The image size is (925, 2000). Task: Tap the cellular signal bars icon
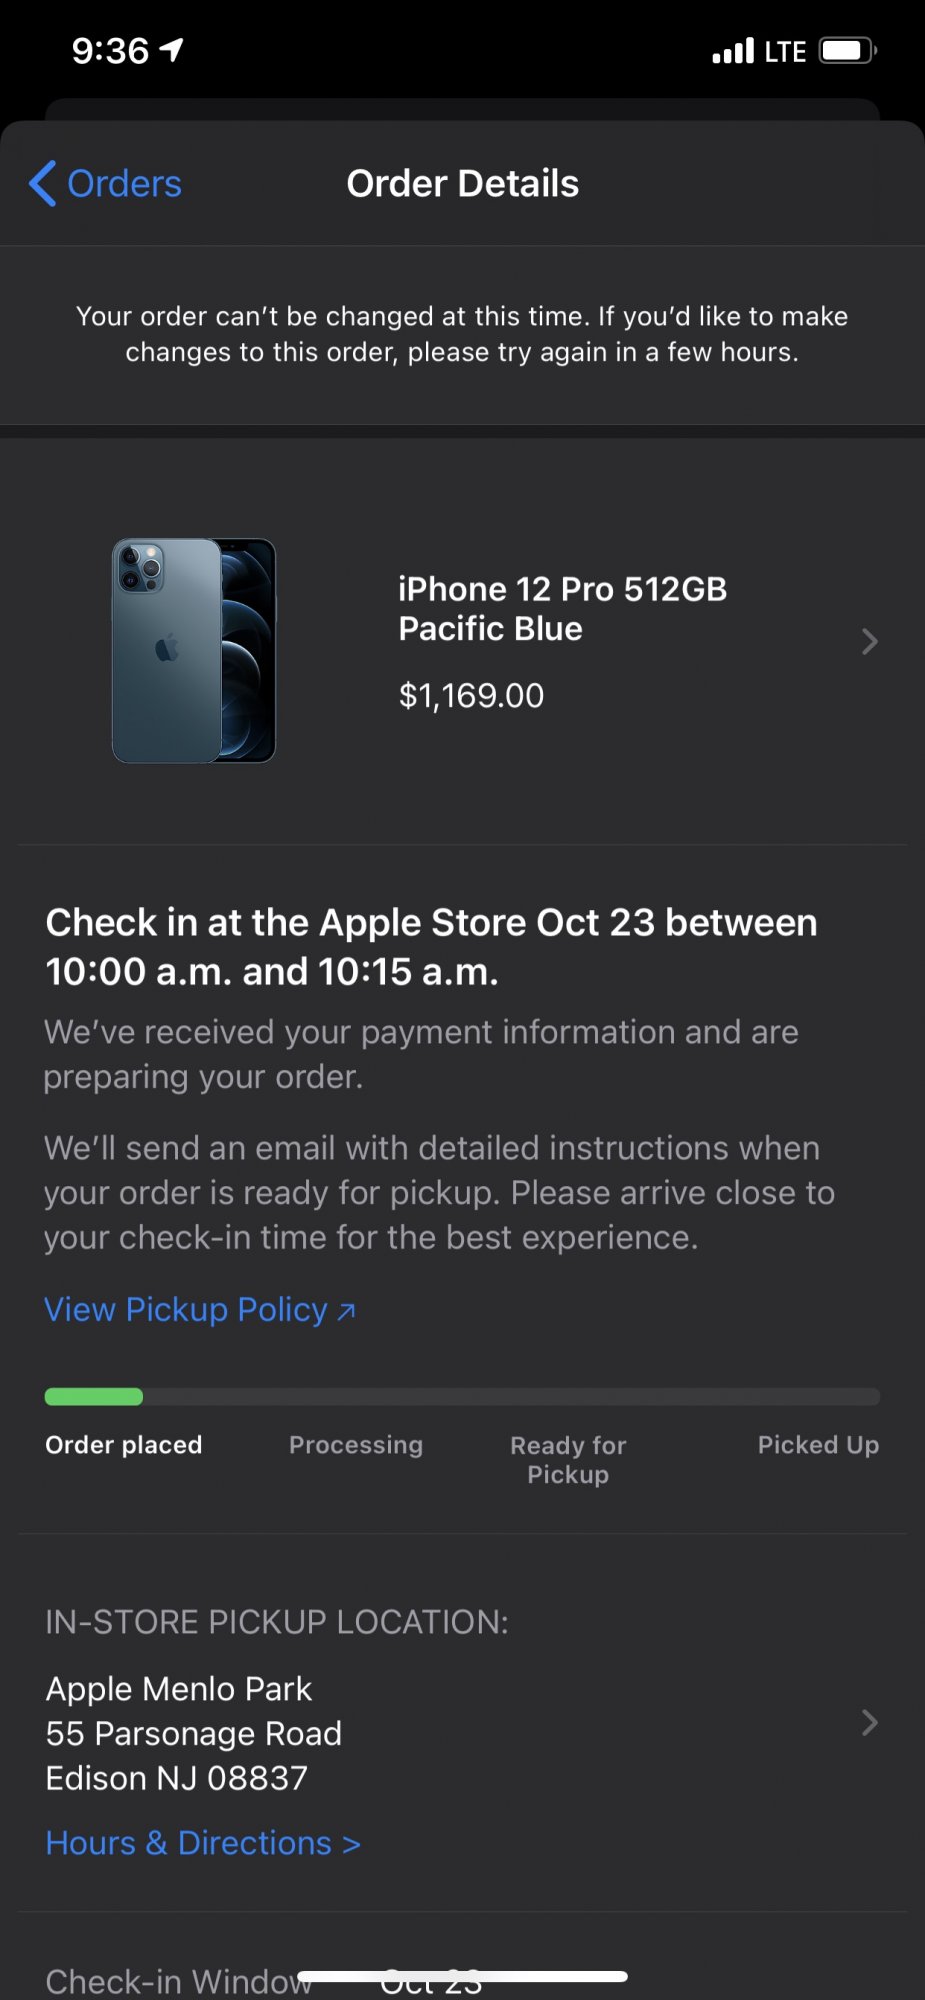click(x=733, y=51)
